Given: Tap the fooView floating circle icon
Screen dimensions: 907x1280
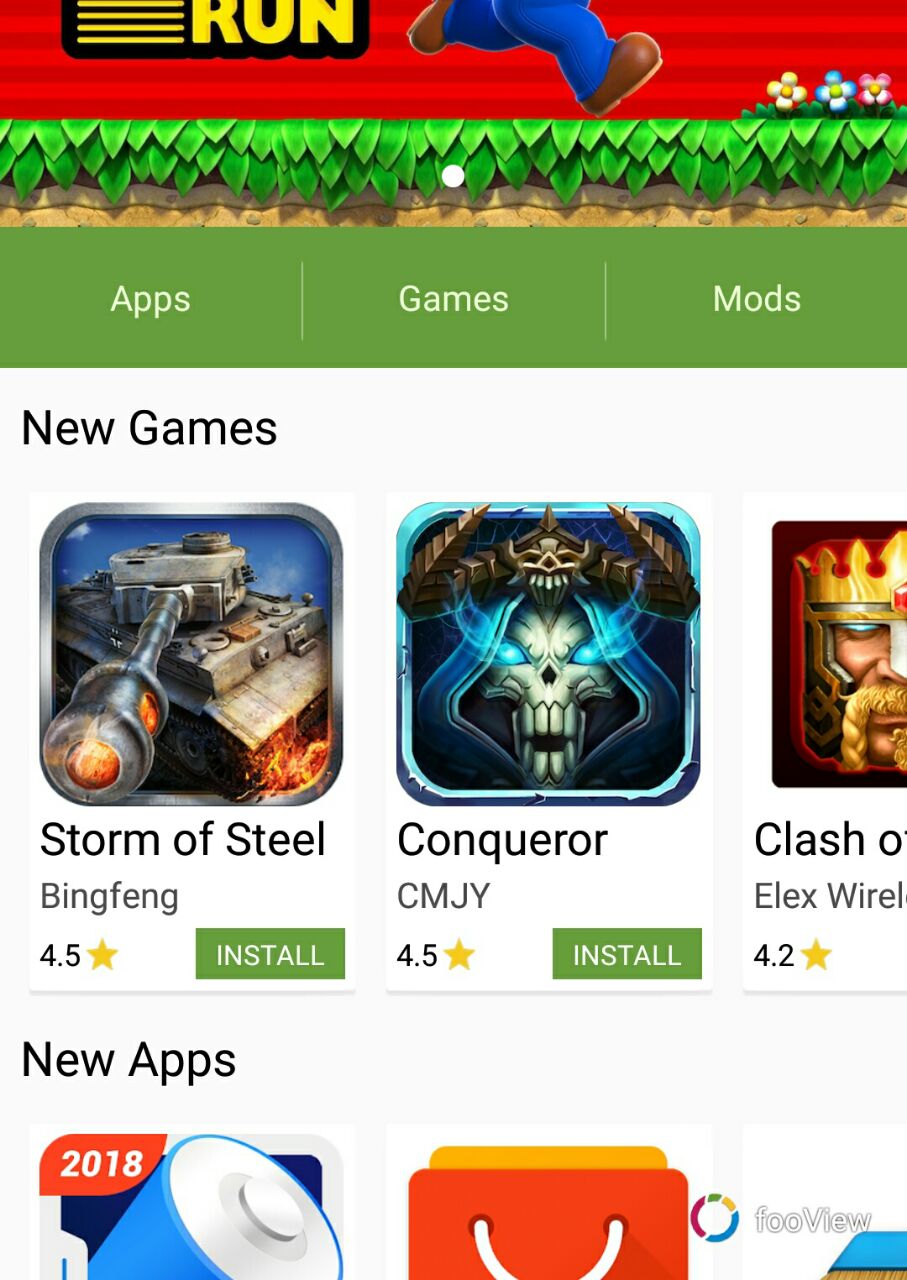Looking at the screenshot, I should coord(715,1218).
